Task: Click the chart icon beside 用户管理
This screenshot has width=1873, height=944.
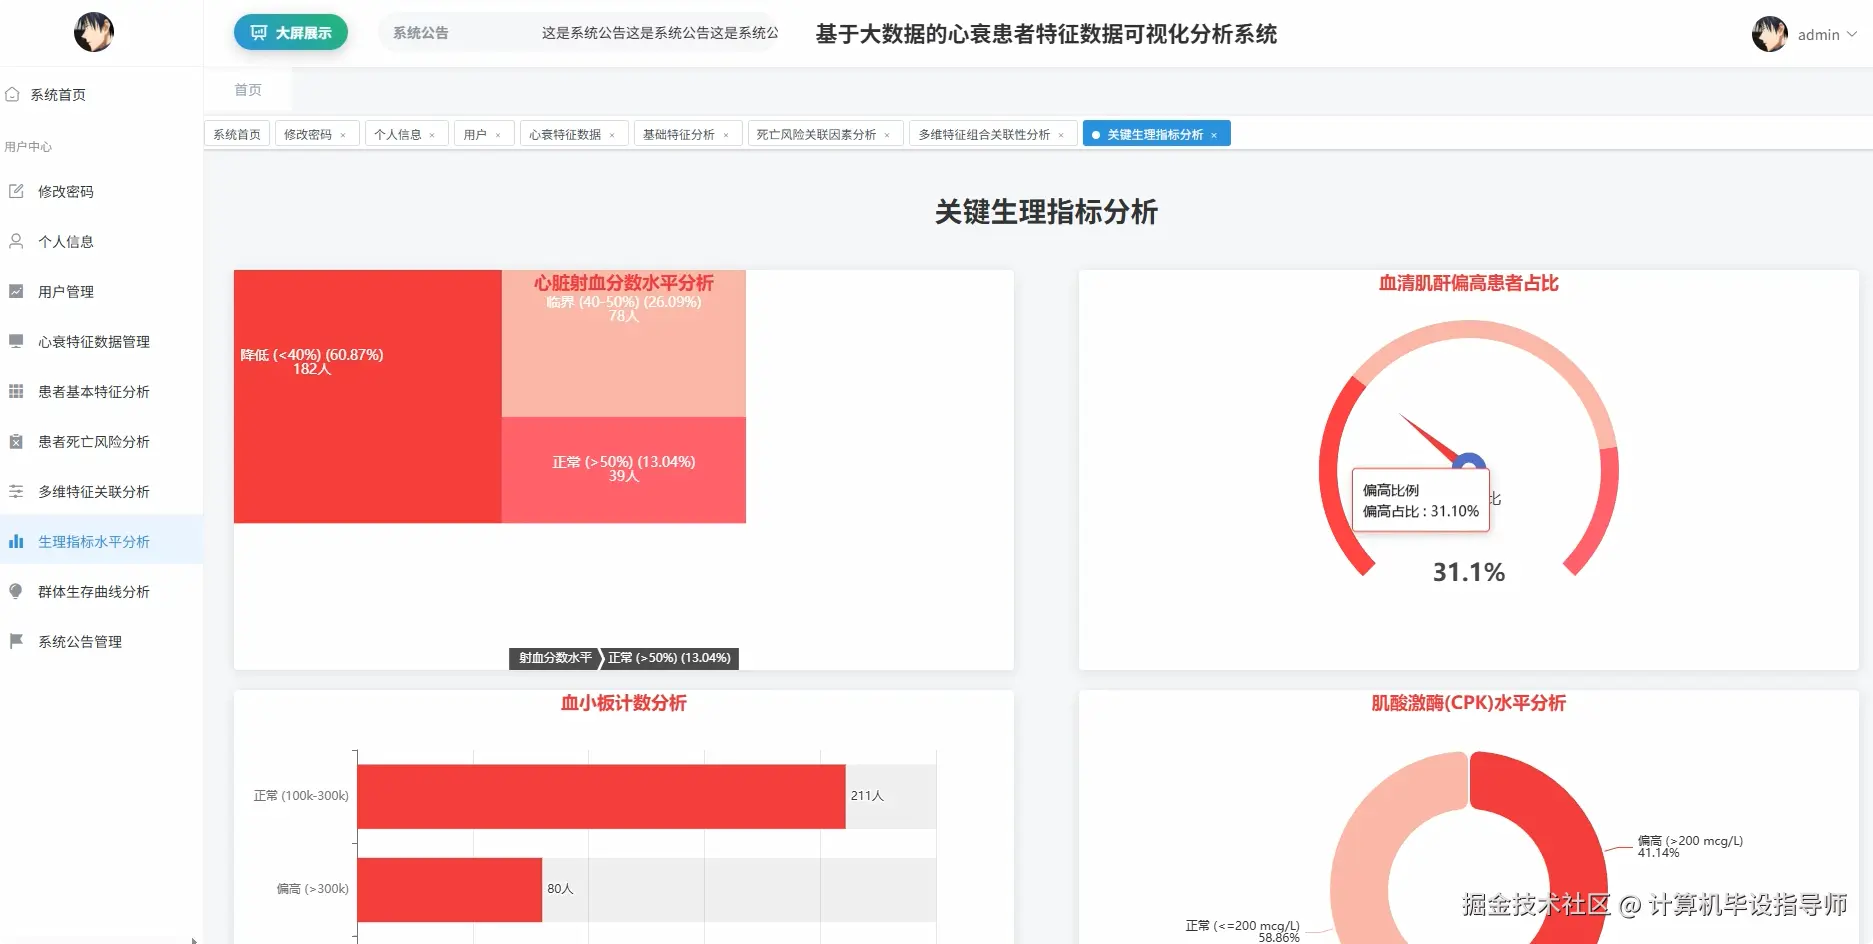Action: [x=16, y=291]
